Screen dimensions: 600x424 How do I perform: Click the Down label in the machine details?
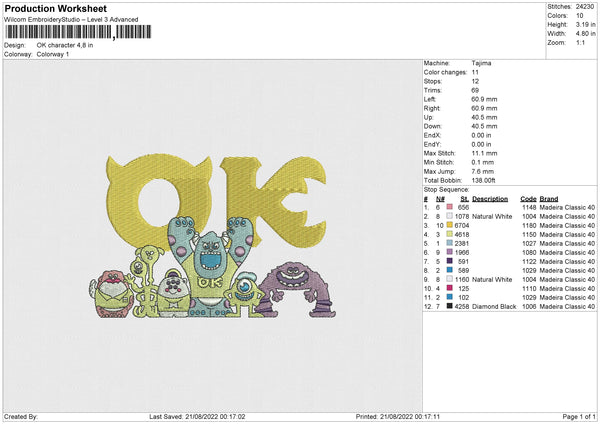pyautogui.click(x=432, y=126)
